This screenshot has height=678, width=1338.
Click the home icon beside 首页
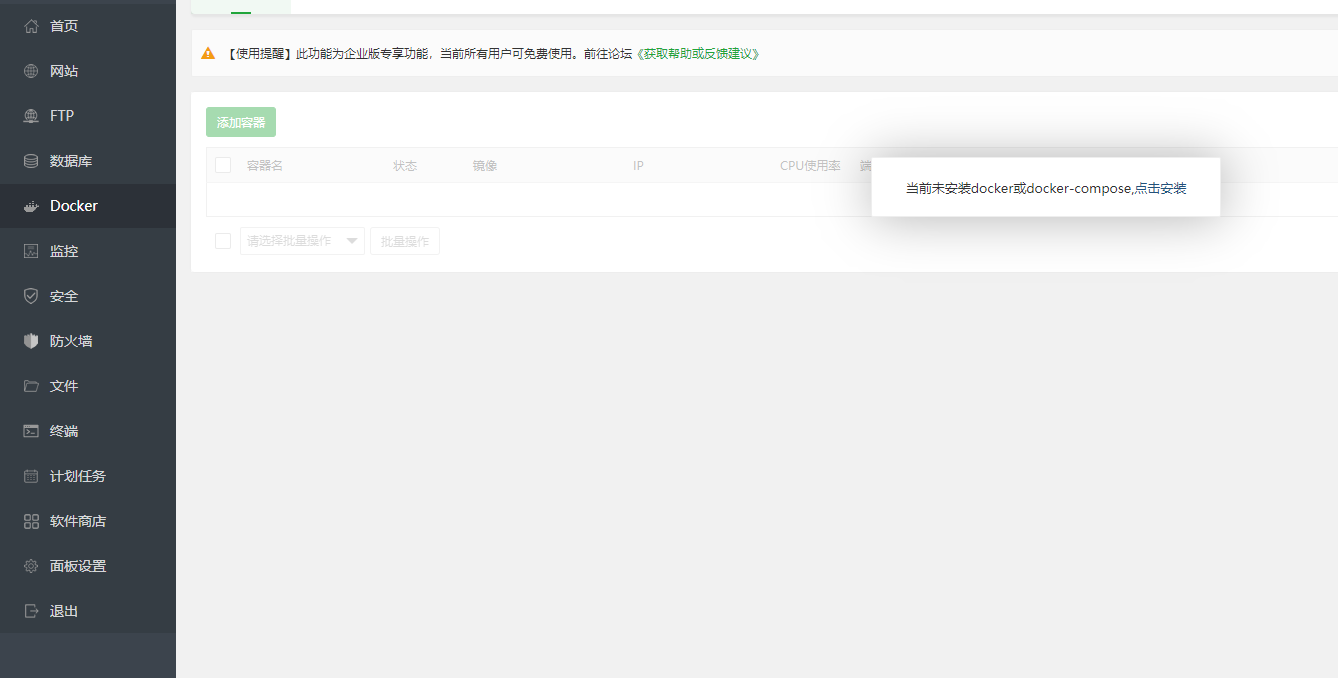point(31,26)
